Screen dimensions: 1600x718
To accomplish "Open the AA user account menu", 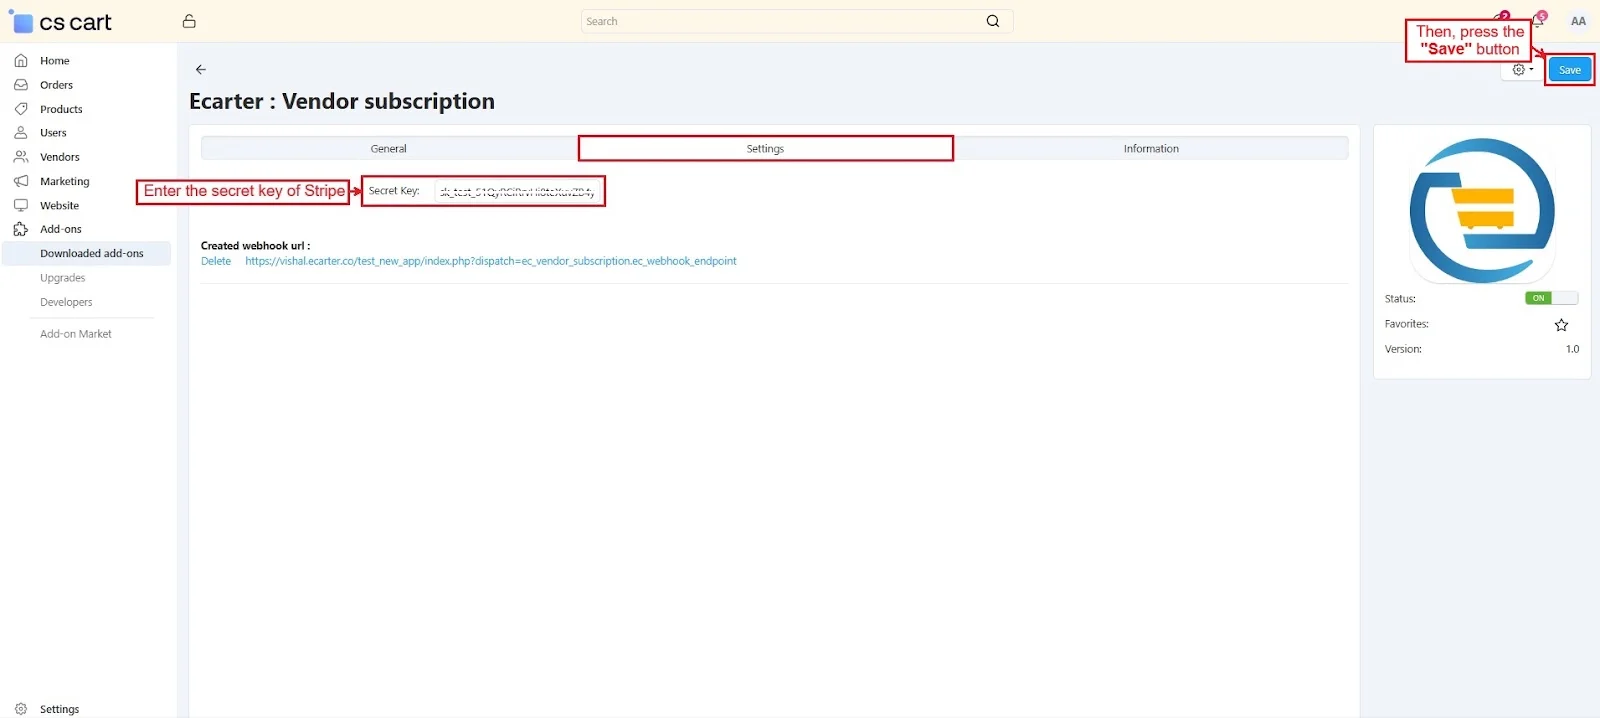I will (x=1578, y=21).
